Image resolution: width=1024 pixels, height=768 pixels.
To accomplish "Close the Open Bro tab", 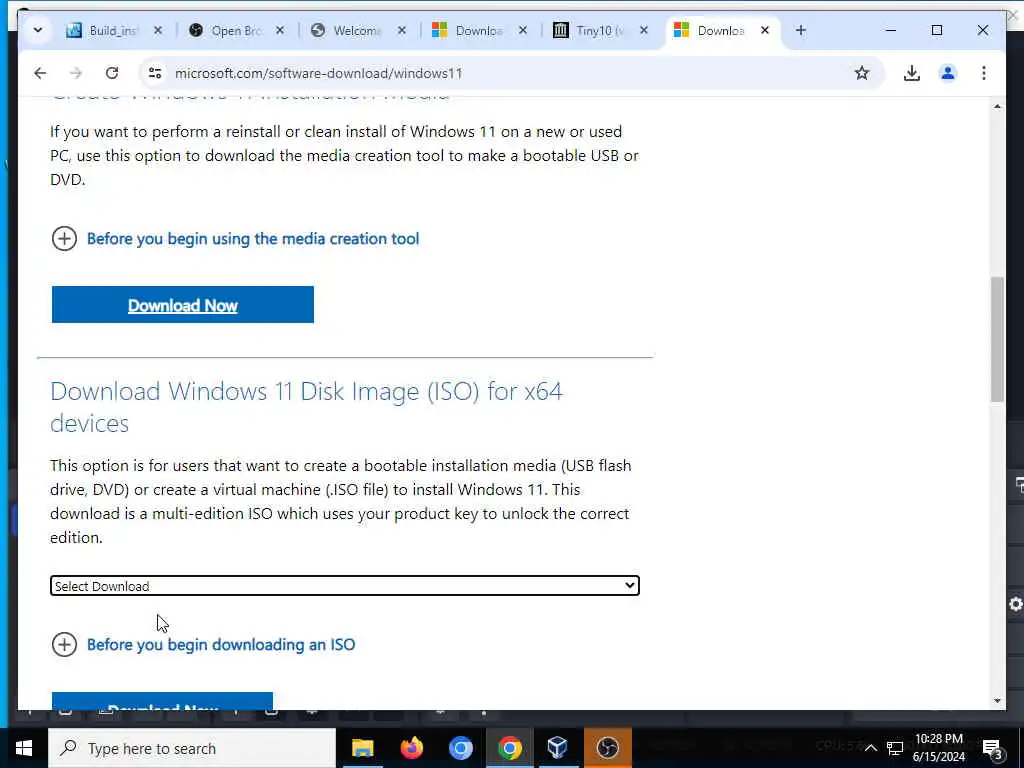I will [280, 31].
